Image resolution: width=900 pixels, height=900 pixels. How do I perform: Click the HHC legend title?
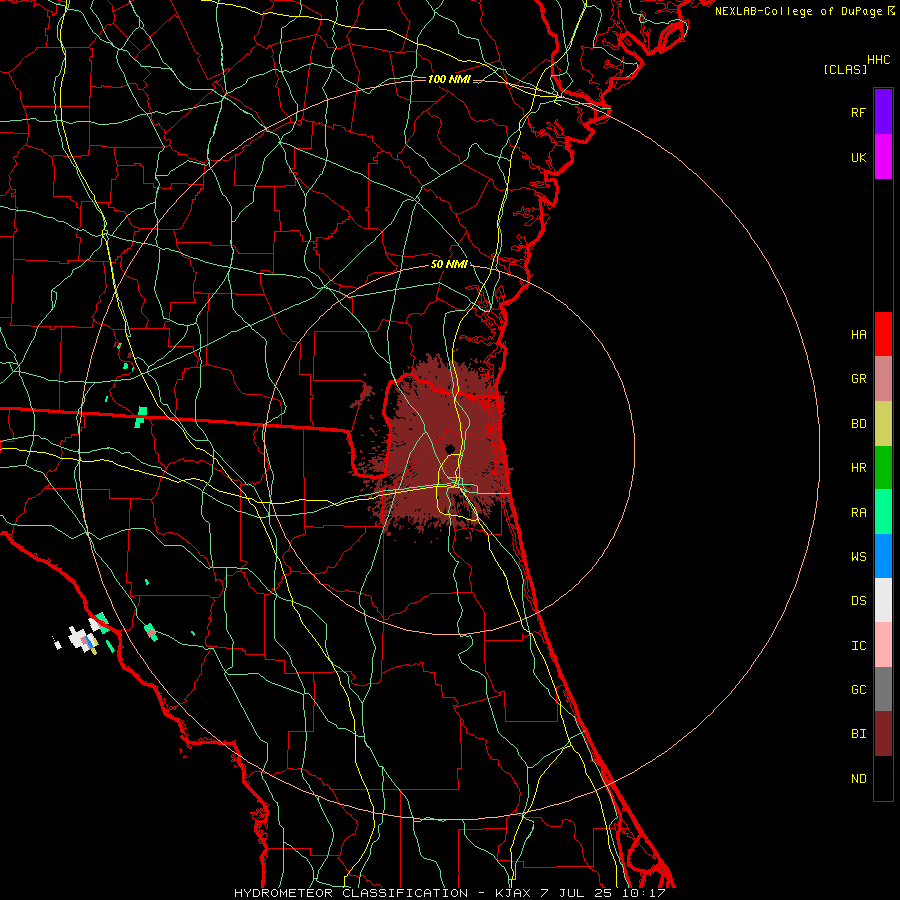click(x=878, y=60)
